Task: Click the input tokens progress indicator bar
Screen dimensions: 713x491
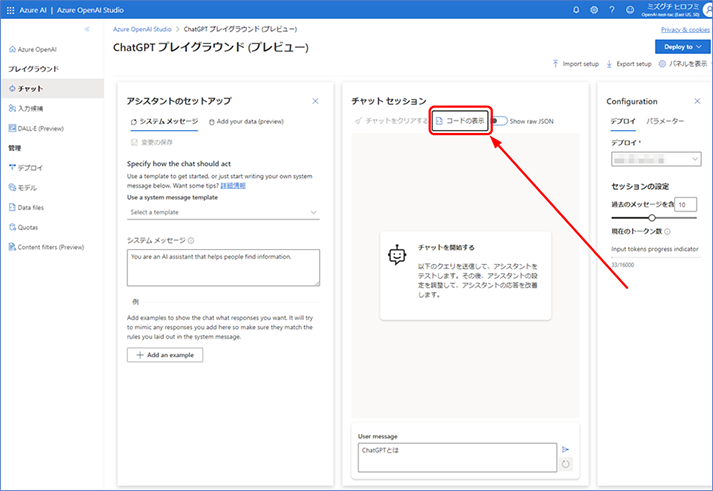Action: (x=656, y=257)
